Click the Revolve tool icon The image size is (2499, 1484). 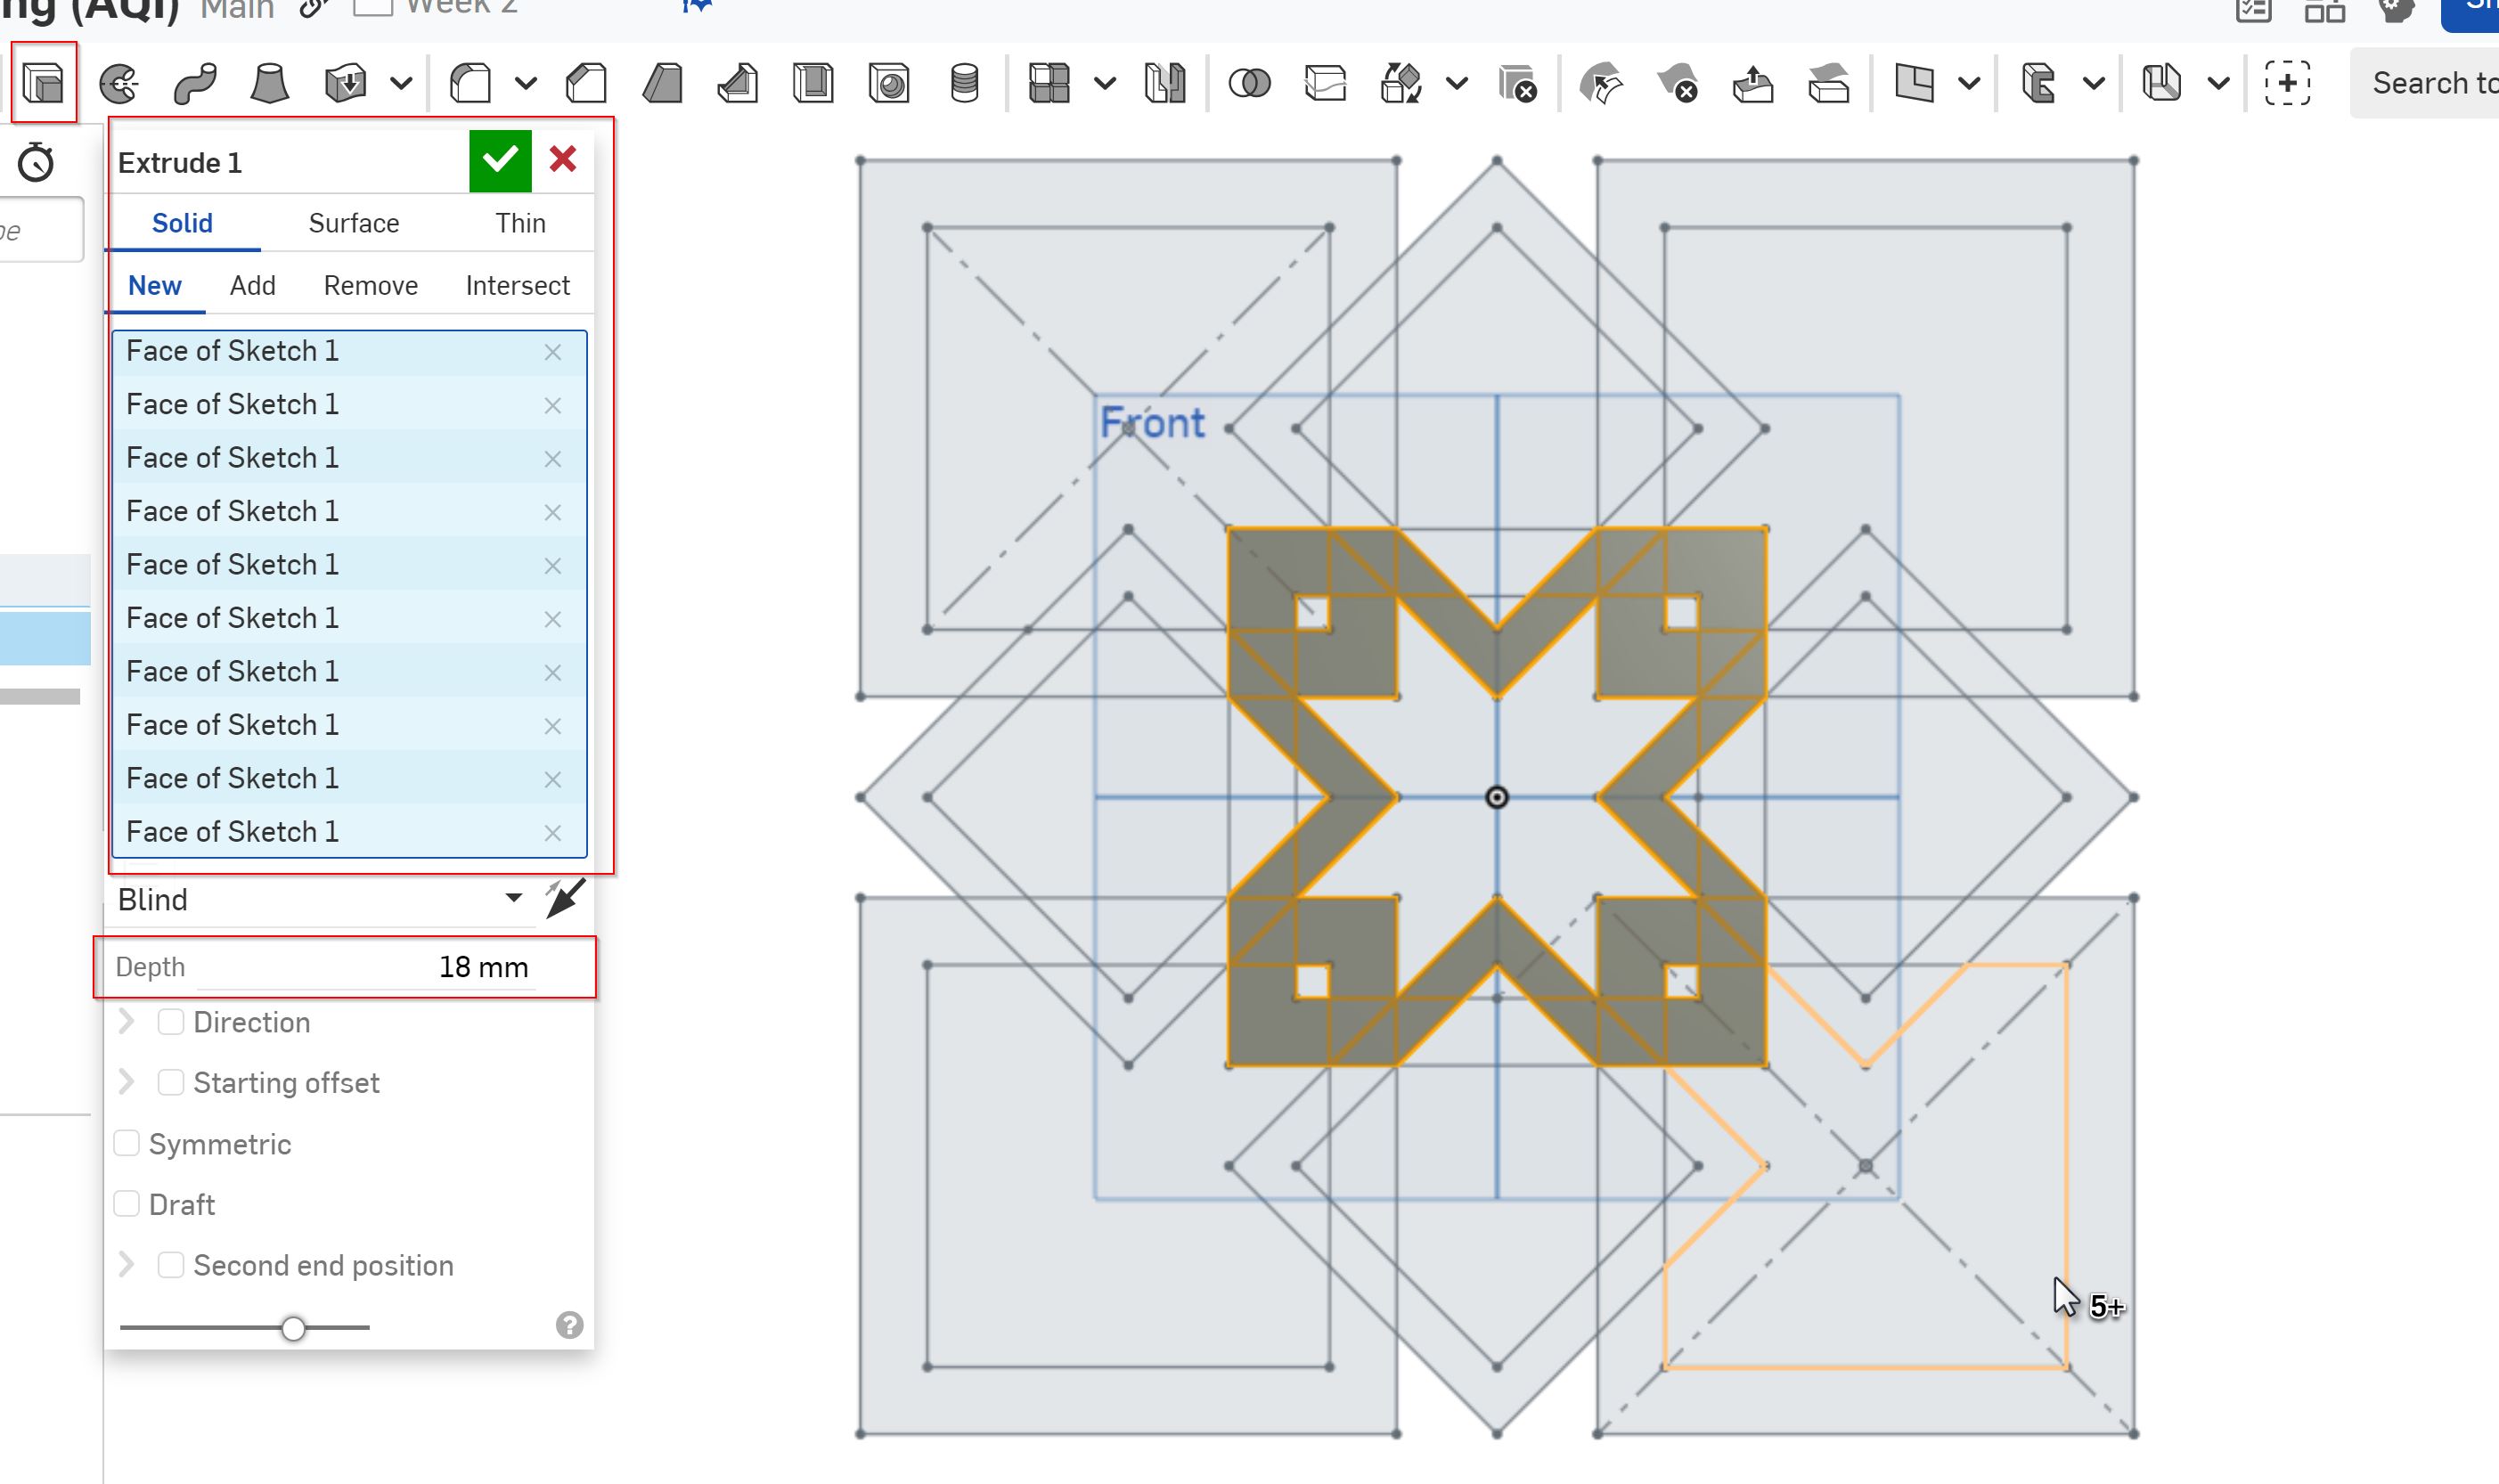[x=118, y=83]
